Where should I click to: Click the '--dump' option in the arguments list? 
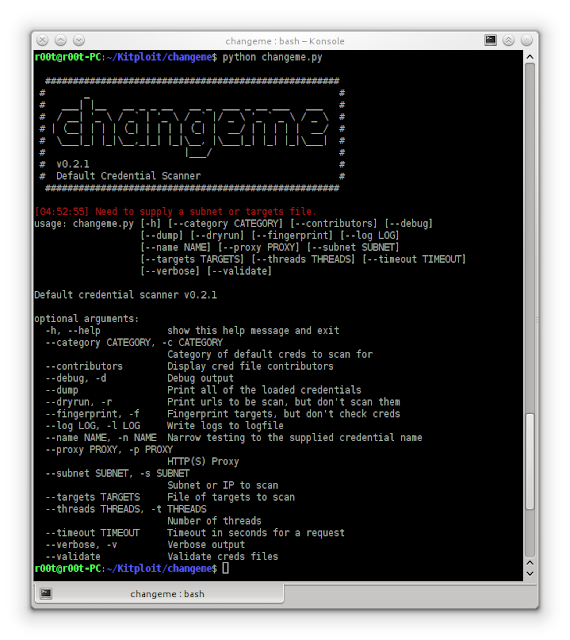tap(62, 390)
